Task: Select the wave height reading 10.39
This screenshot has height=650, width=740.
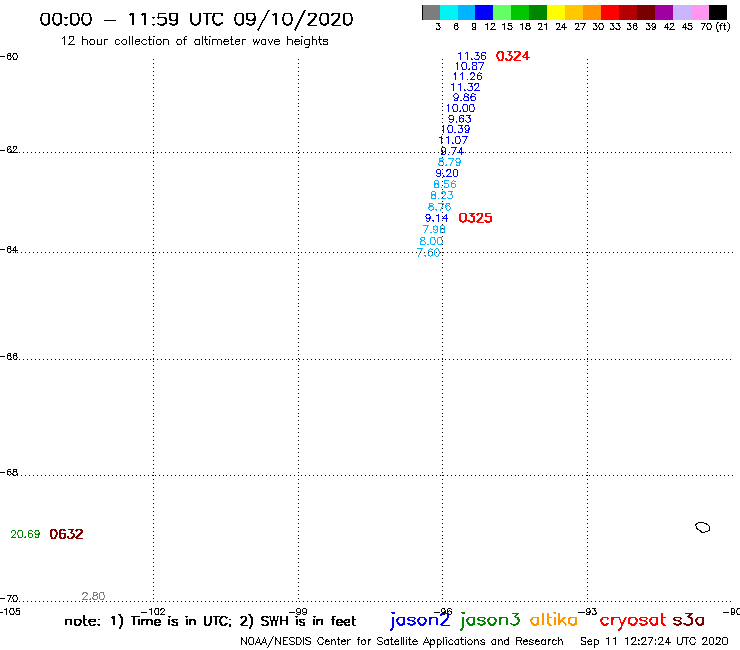Action: 455,129
